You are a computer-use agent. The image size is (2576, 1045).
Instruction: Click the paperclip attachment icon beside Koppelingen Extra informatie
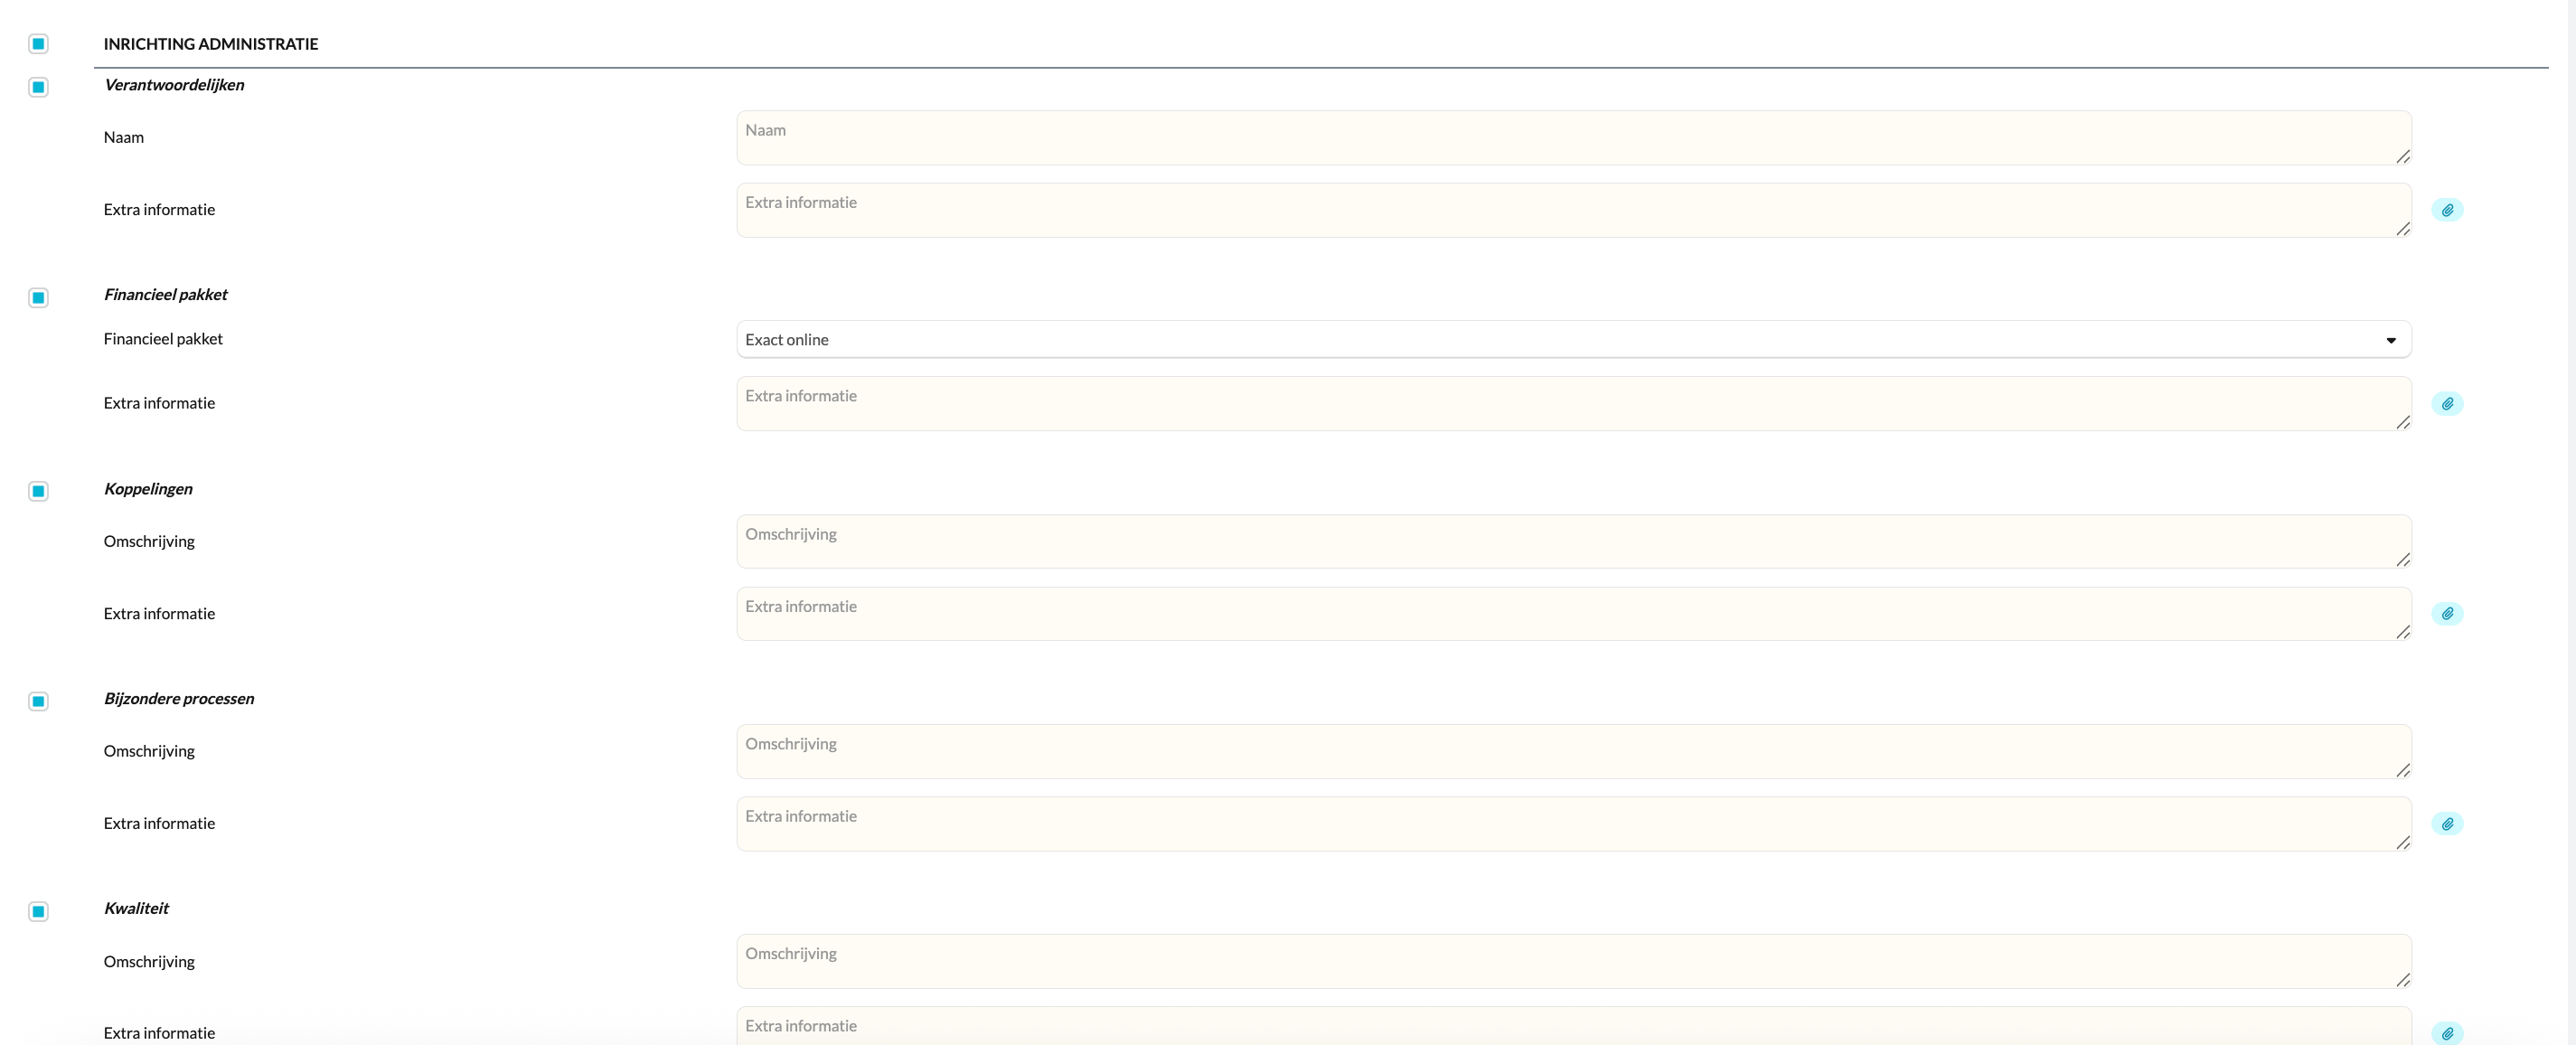(x=2447, y=614)
